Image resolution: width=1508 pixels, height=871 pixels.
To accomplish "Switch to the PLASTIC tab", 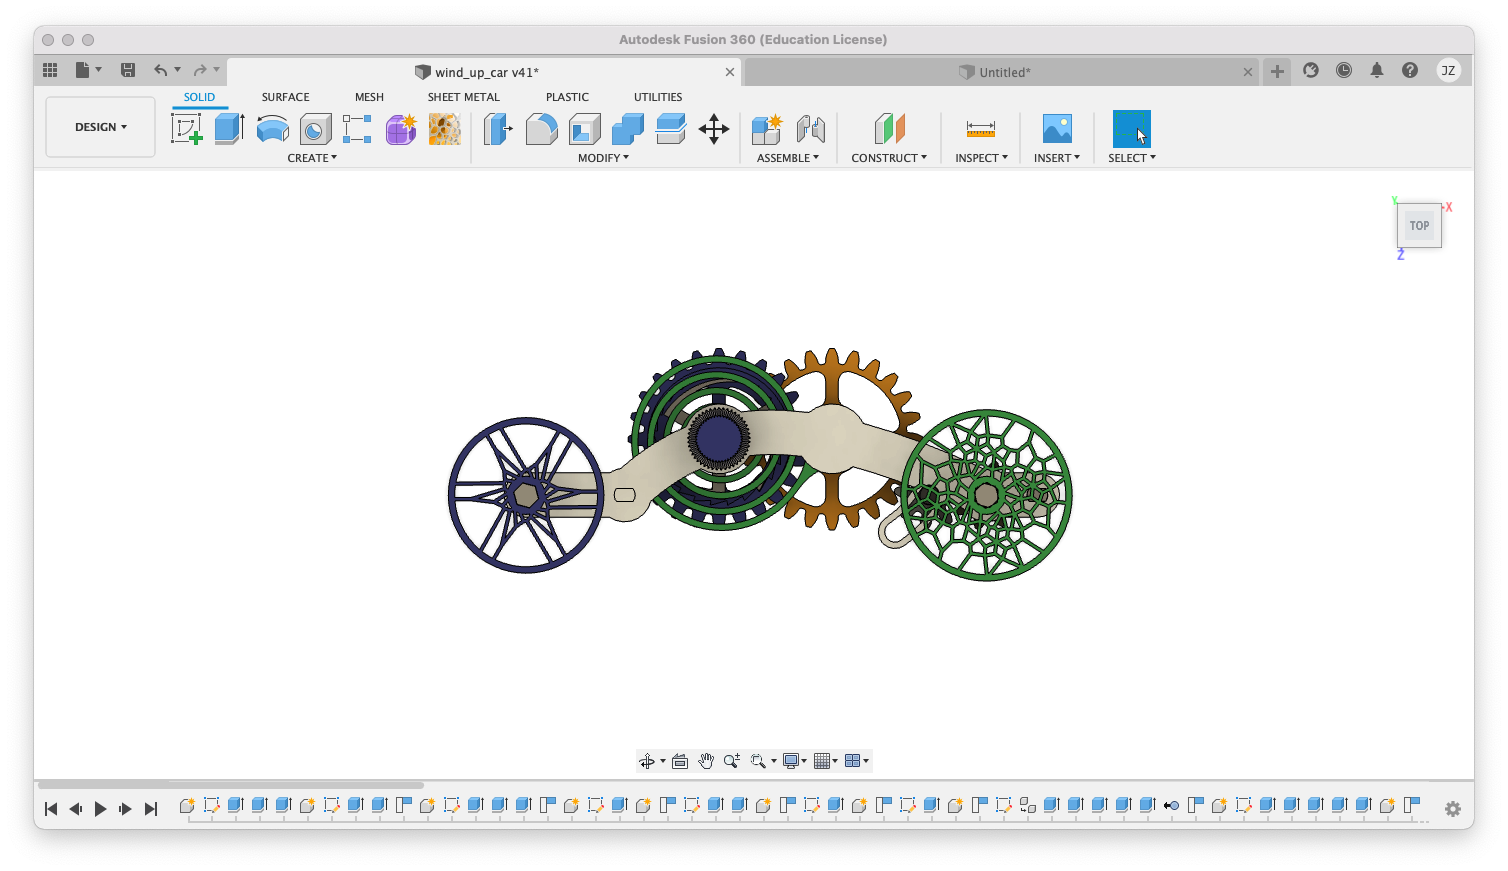I will coord(567,97).
